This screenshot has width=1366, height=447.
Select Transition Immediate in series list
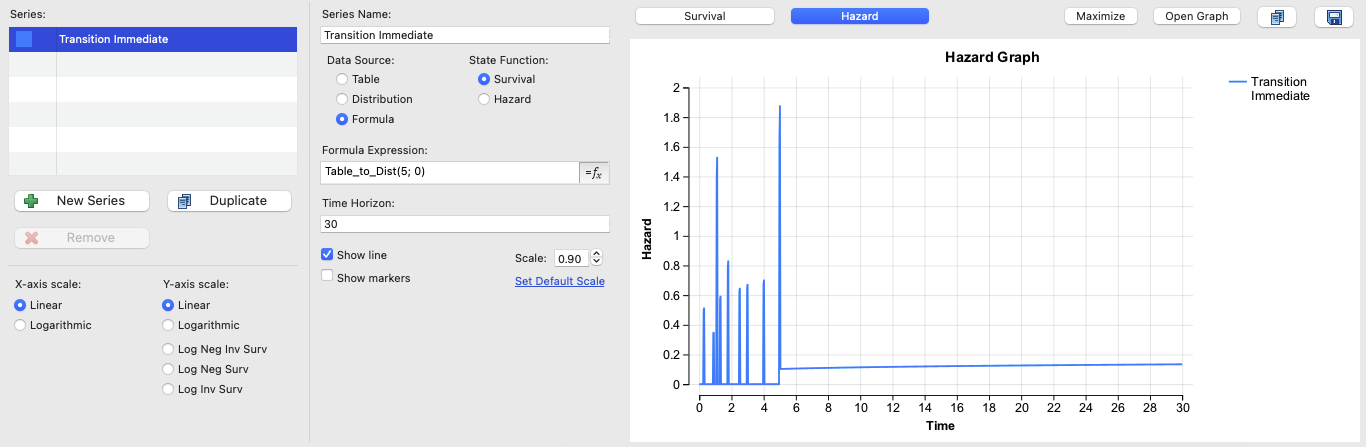coord(113,39)
